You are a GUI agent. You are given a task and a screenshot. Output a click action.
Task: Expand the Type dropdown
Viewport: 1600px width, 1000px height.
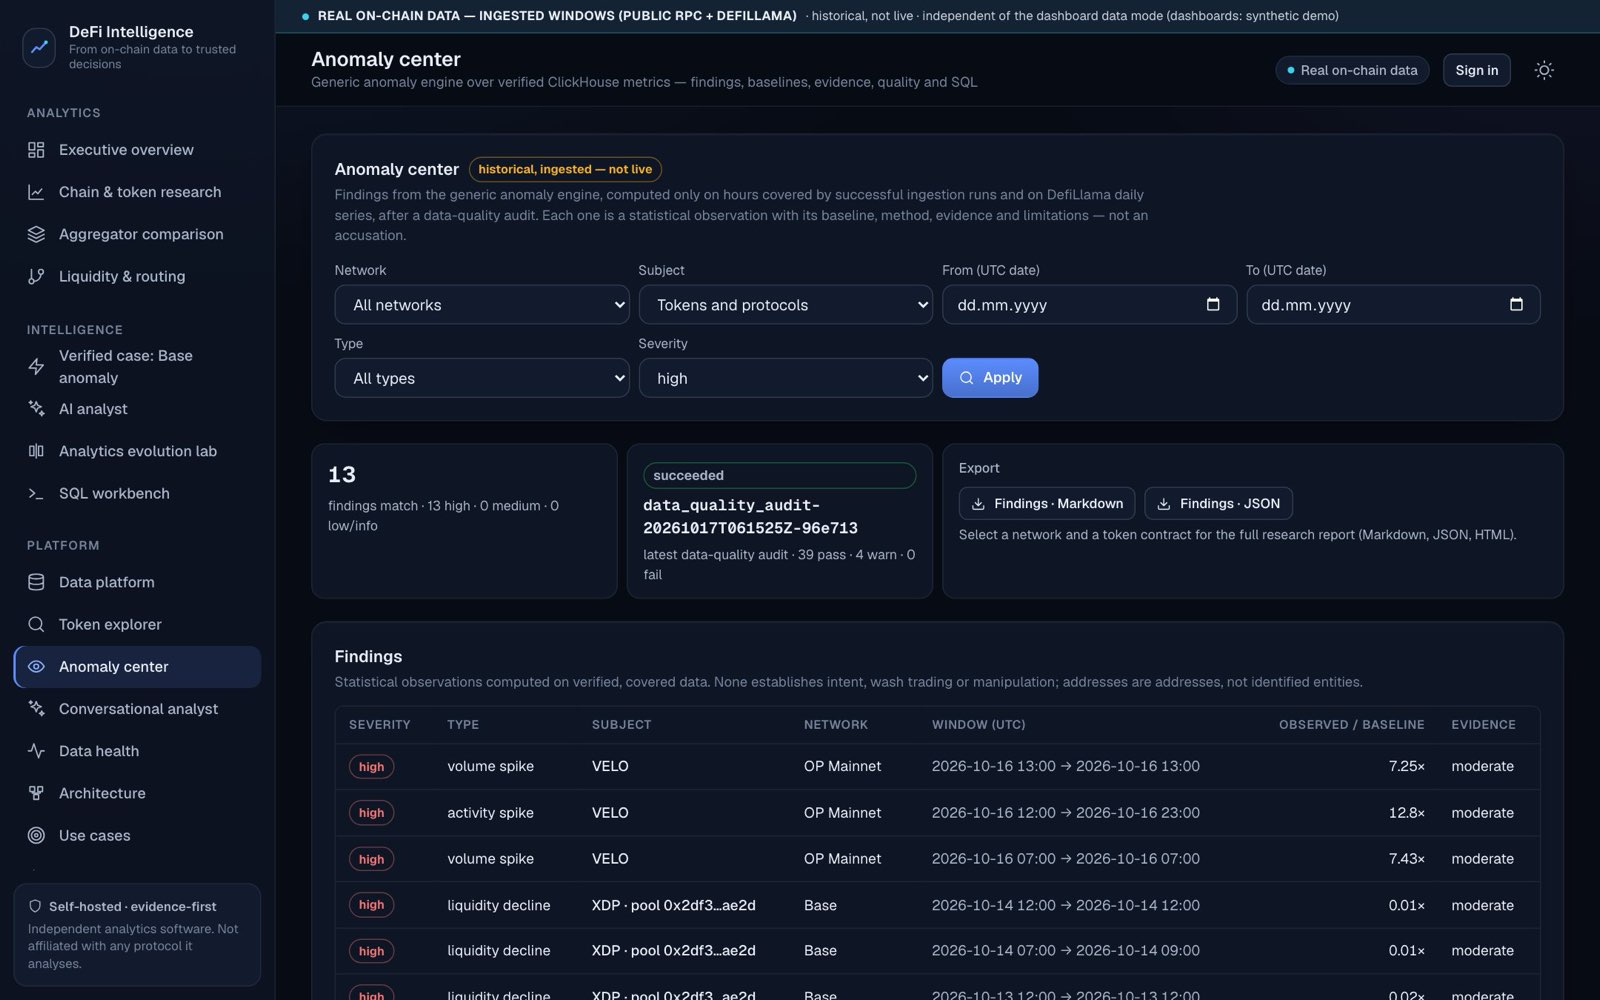(482, 378)
